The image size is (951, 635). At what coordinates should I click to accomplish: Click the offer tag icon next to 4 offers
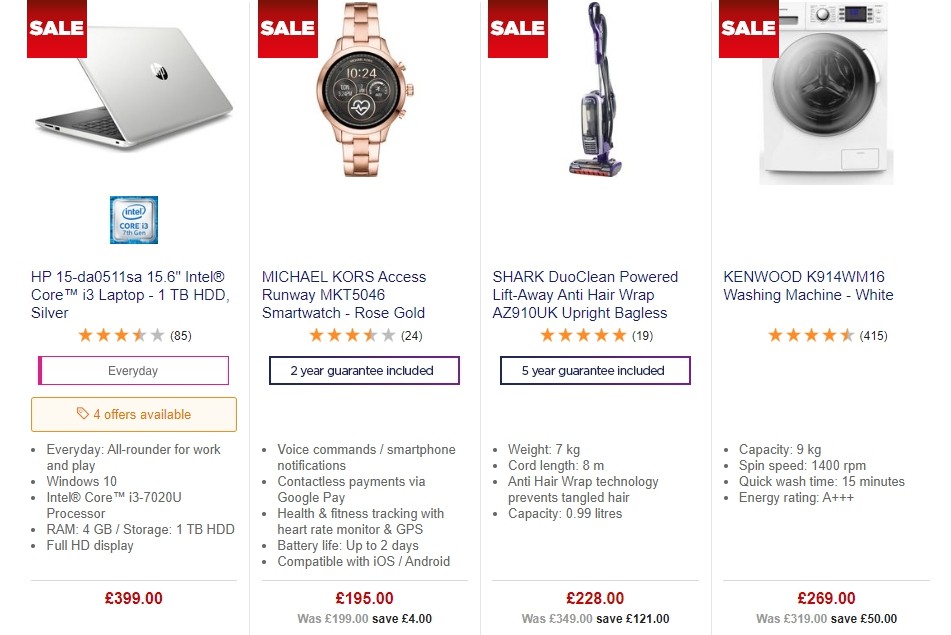pyautogui.click(x=85, y=414)
